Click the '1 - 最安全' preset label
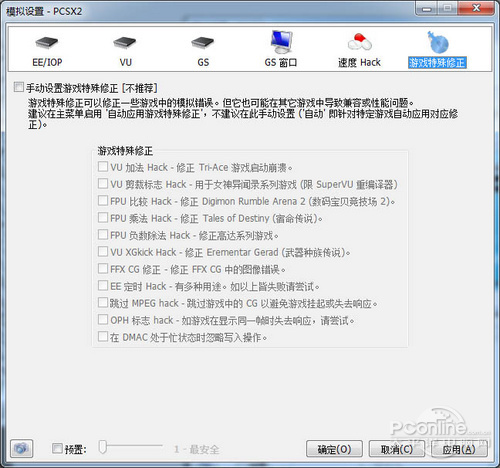This screenshot has height=468, width=500. pos(197,449)
